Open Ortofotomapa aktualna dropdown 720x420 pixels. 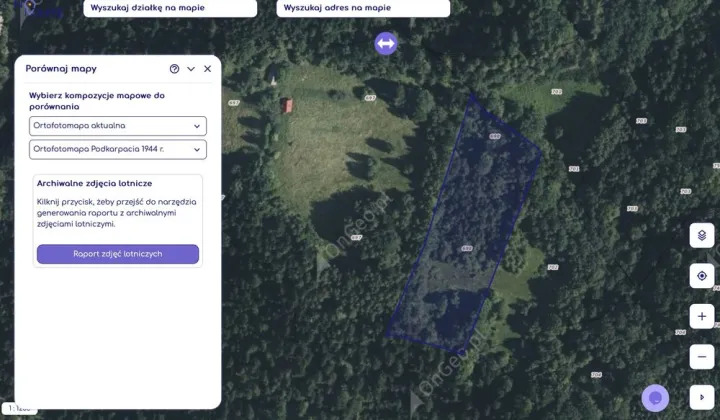[x=118, y=126]
